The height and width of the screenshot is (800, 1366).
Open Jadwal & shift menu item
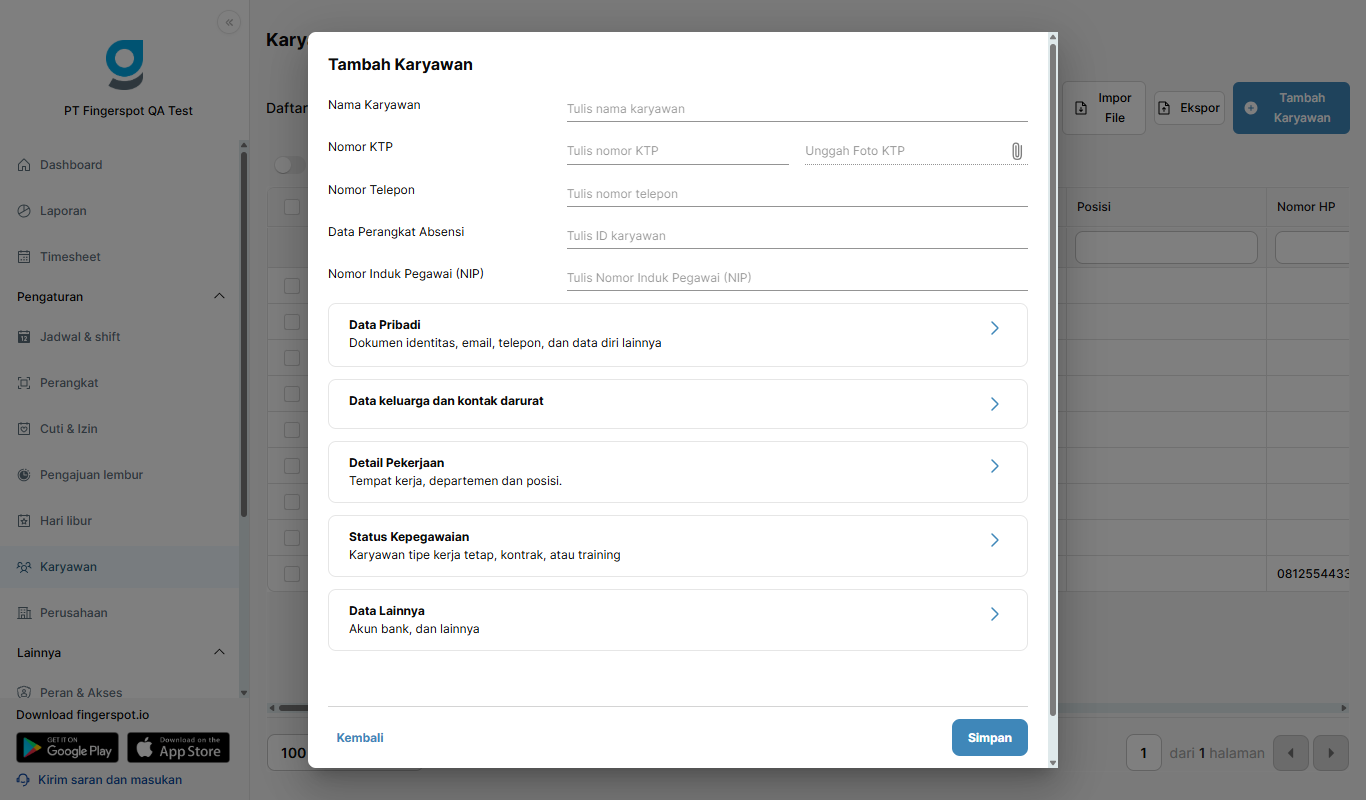click(80, 337)
